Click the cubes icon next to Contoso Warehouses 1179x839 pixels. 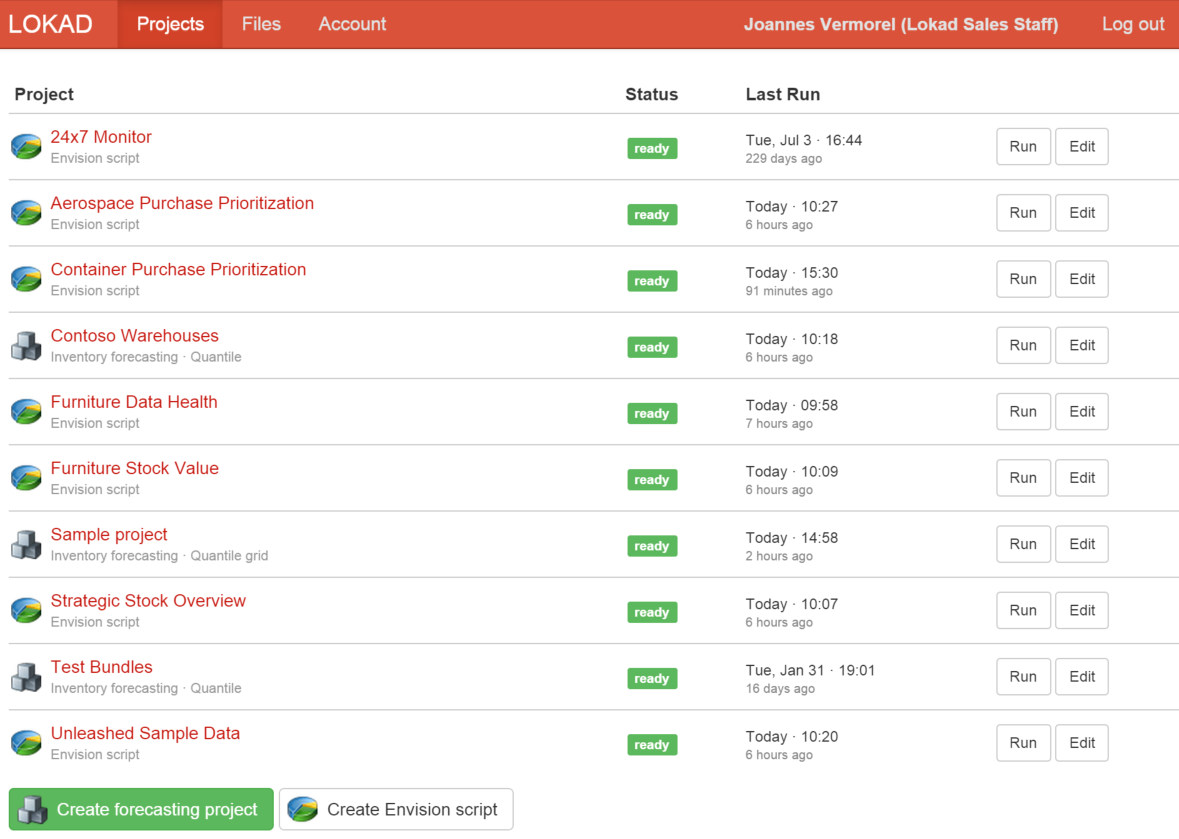tap(26, 346)
